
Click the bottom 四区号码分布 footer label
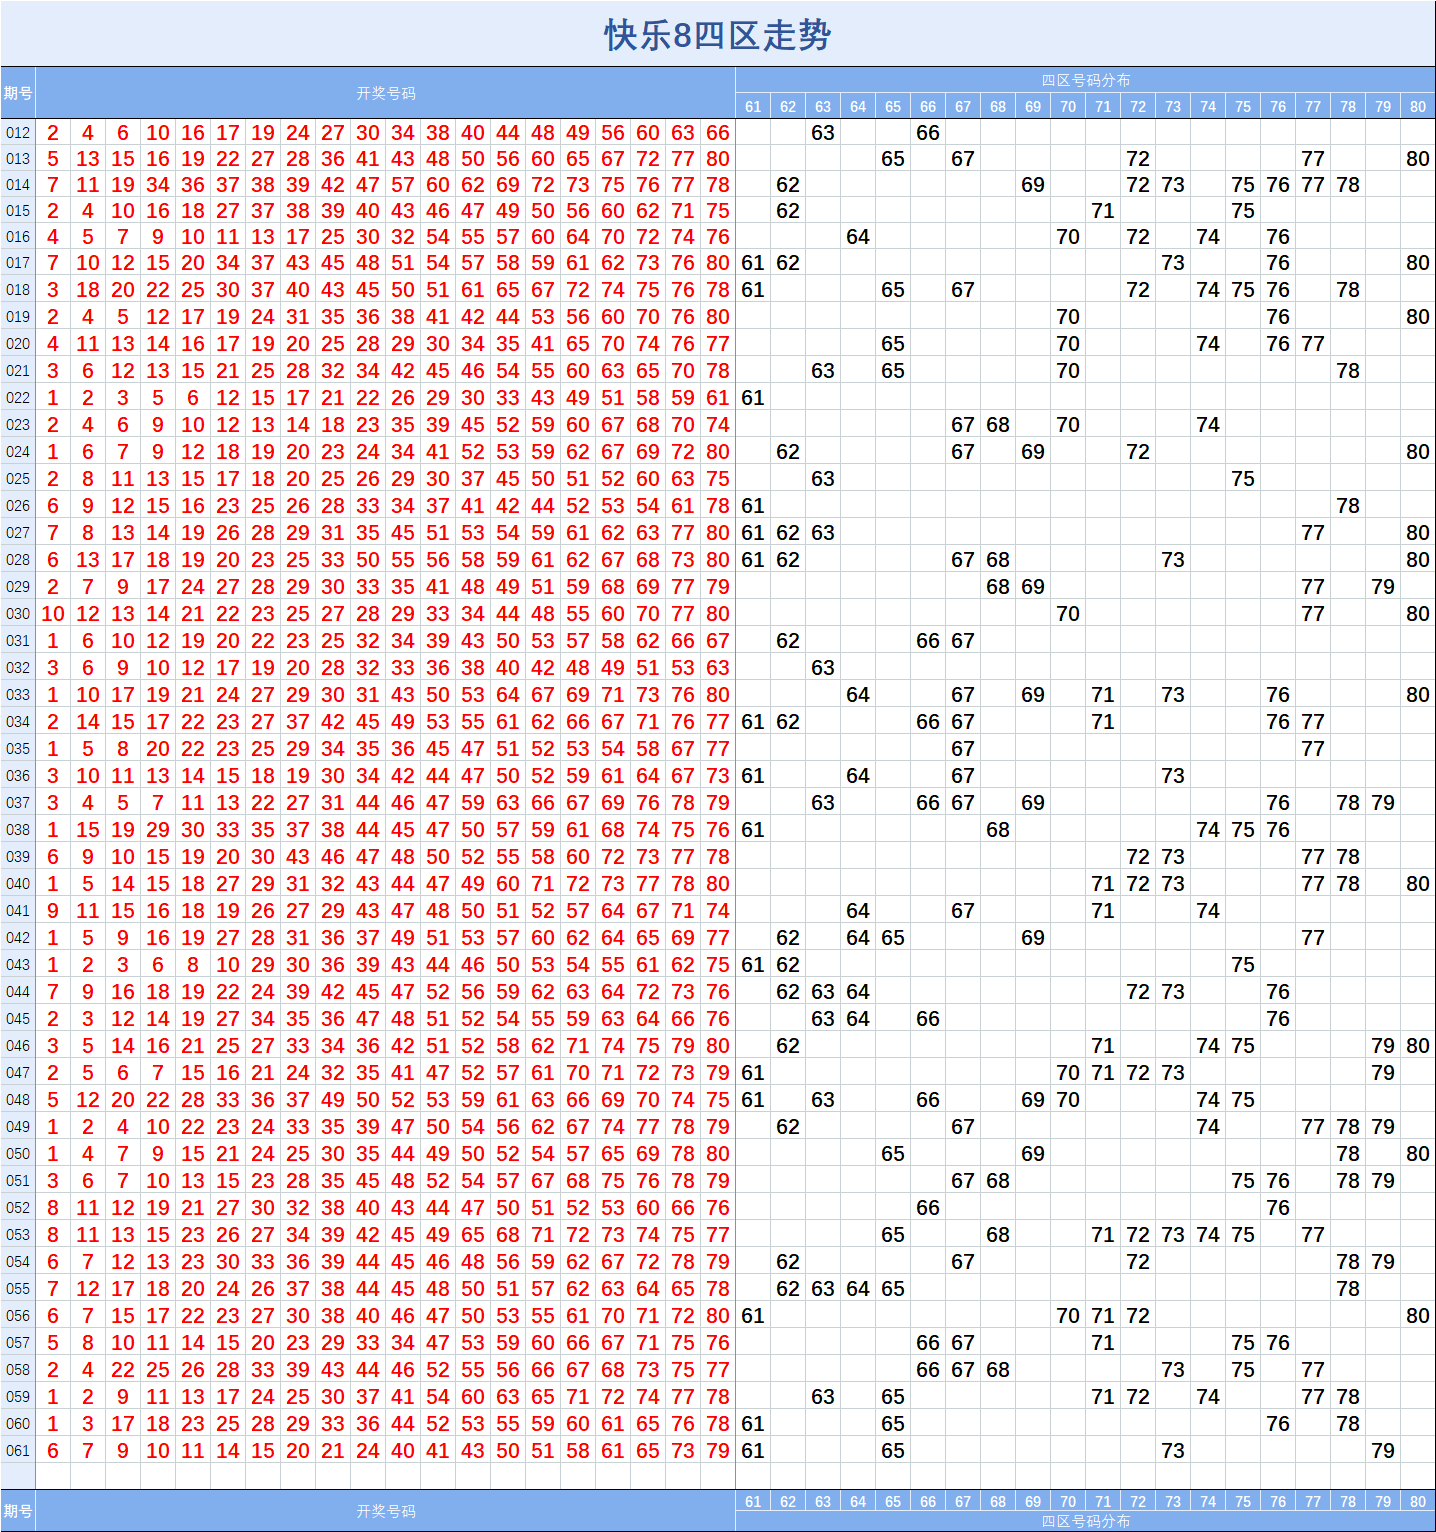click(x=1086, y=1521)
